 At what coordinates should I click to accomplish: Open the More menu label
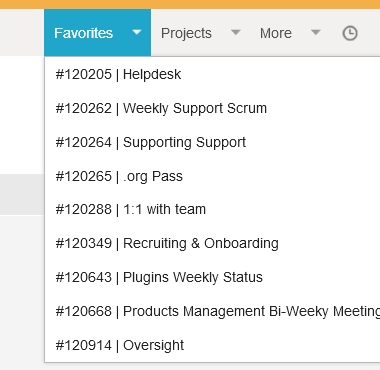pyautogui.click(x=276, y=33)
